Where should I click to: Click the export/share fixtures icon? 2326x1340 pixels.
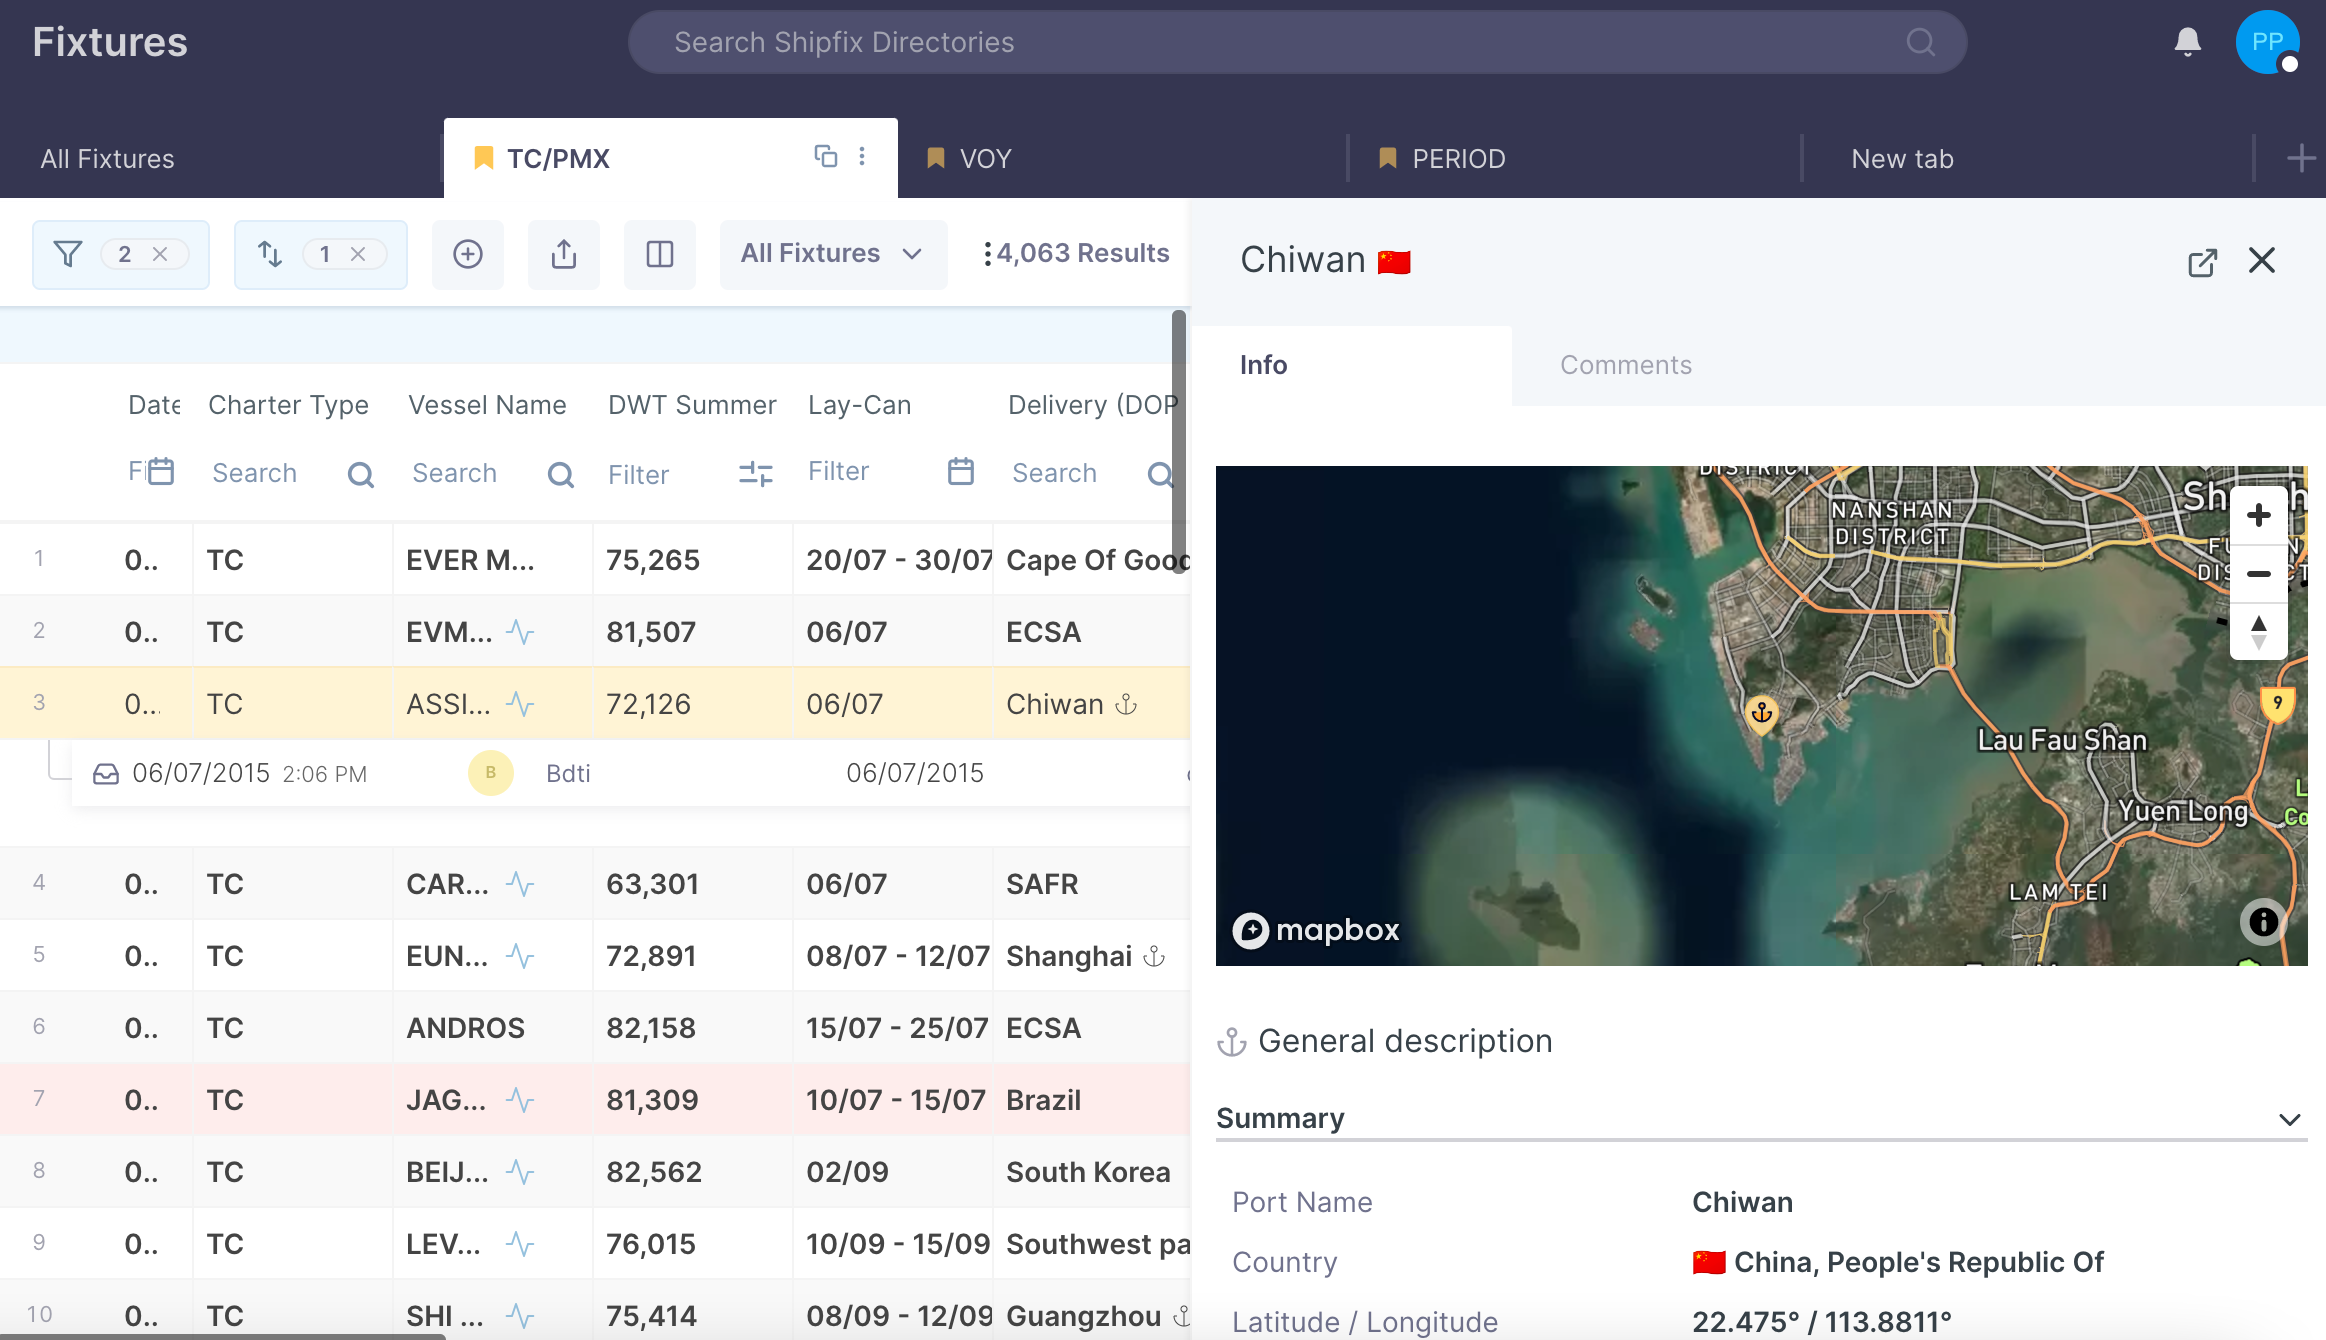564,254
